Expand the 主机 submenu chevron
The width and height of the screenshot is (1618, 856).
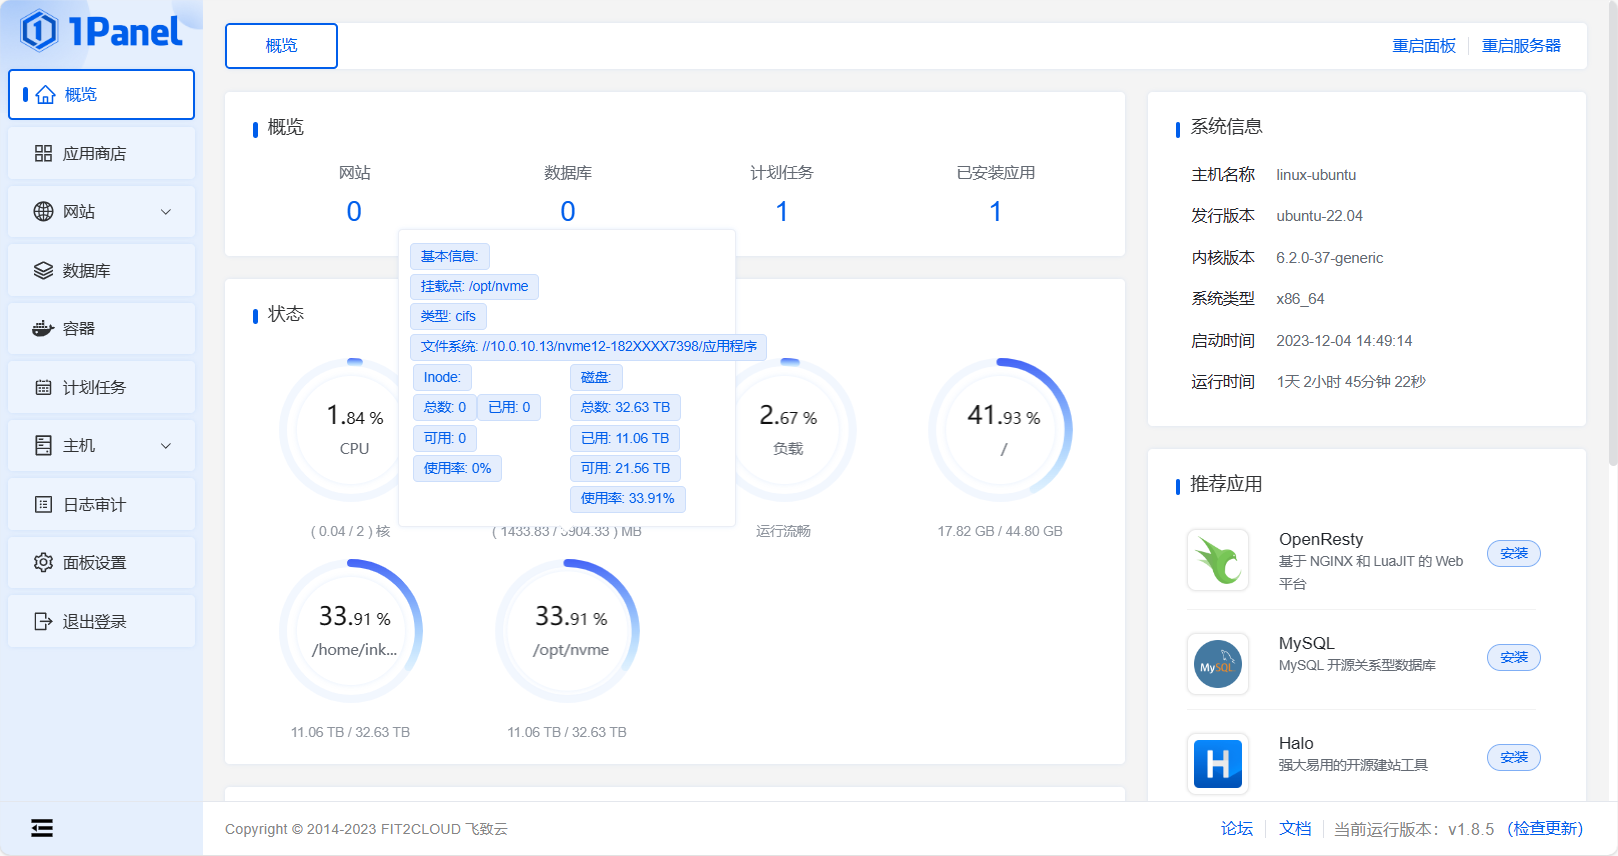pyautogui.click(x=166, y=446)
